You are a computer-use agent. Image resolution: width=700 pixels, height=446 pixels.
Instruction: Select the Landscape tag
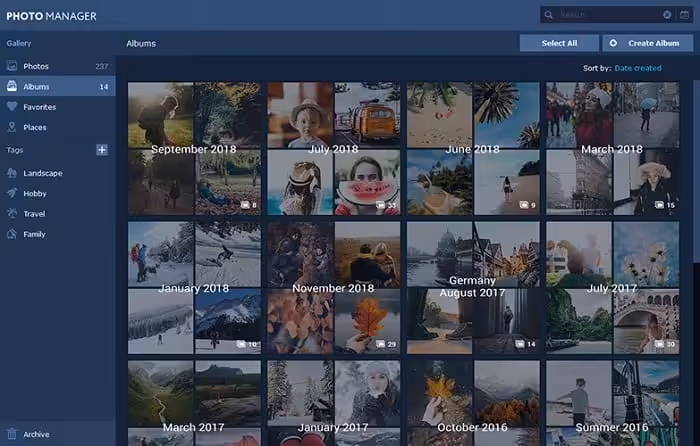[42, 173]
